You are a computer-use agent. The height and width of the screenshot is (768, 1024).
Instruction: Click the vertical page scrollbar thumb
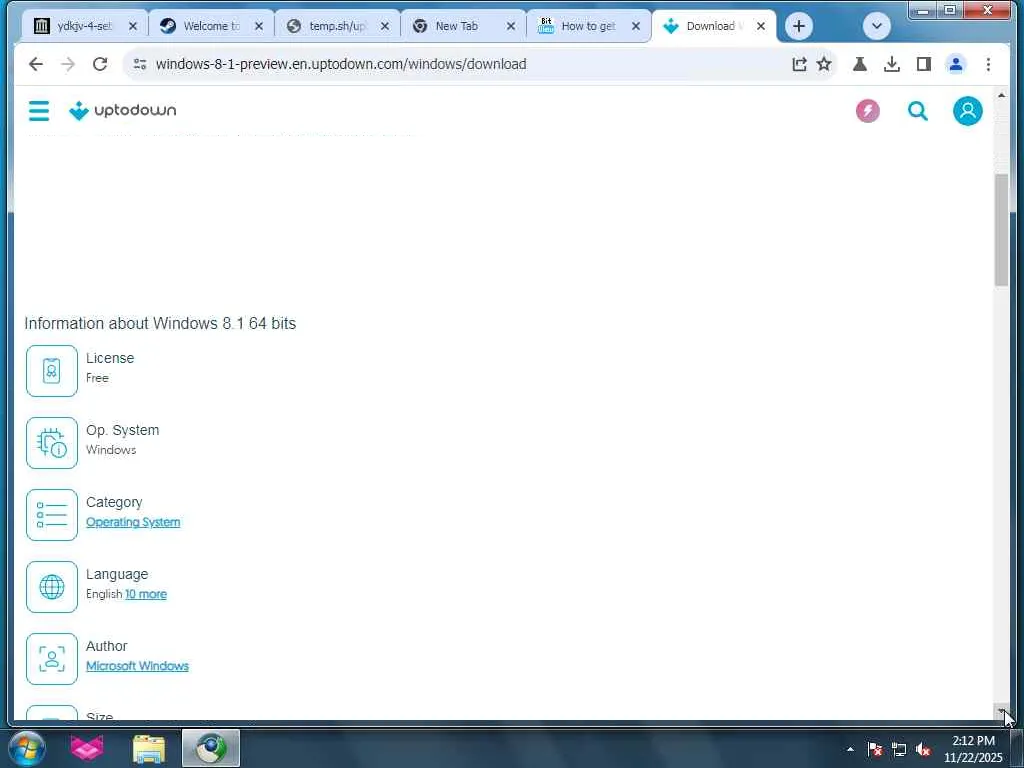pyautogui.click(x=1001, y=230)
